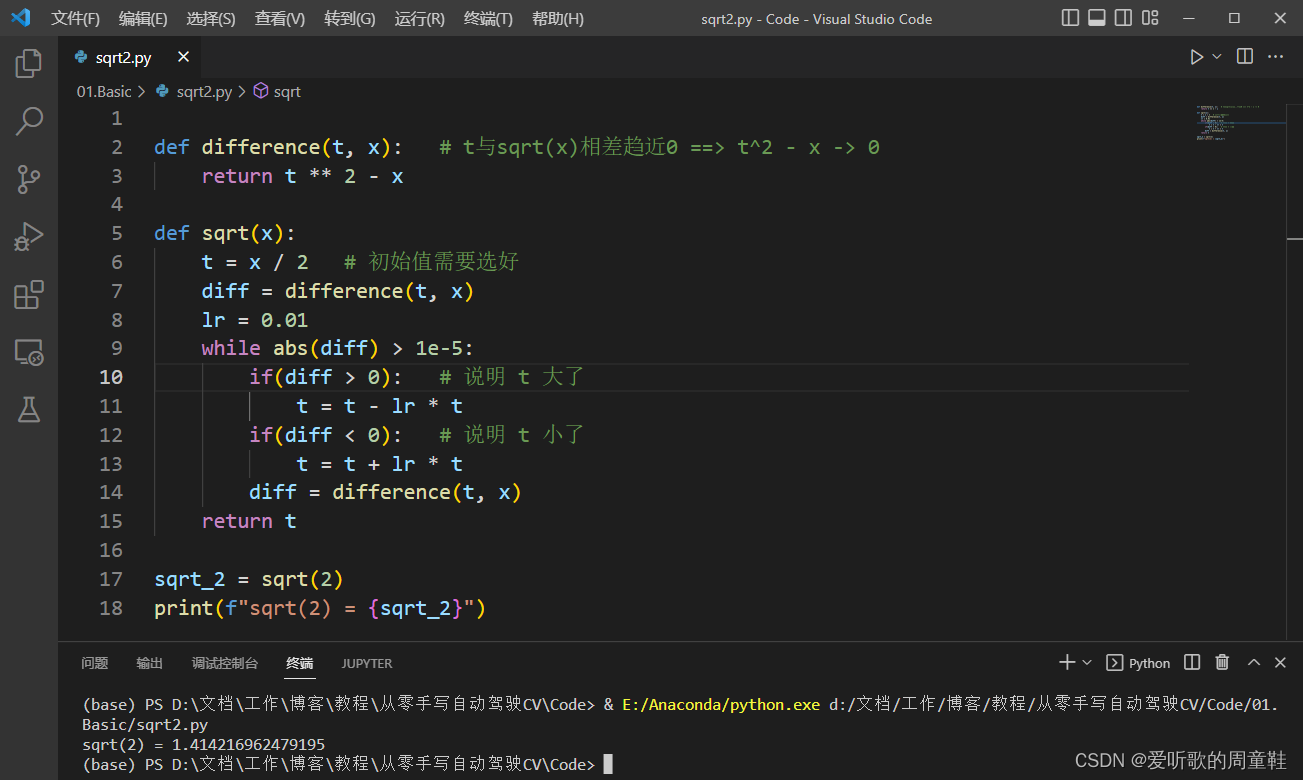
Task: Click the 'def sqrt(x):' code line
Action: 225,233
